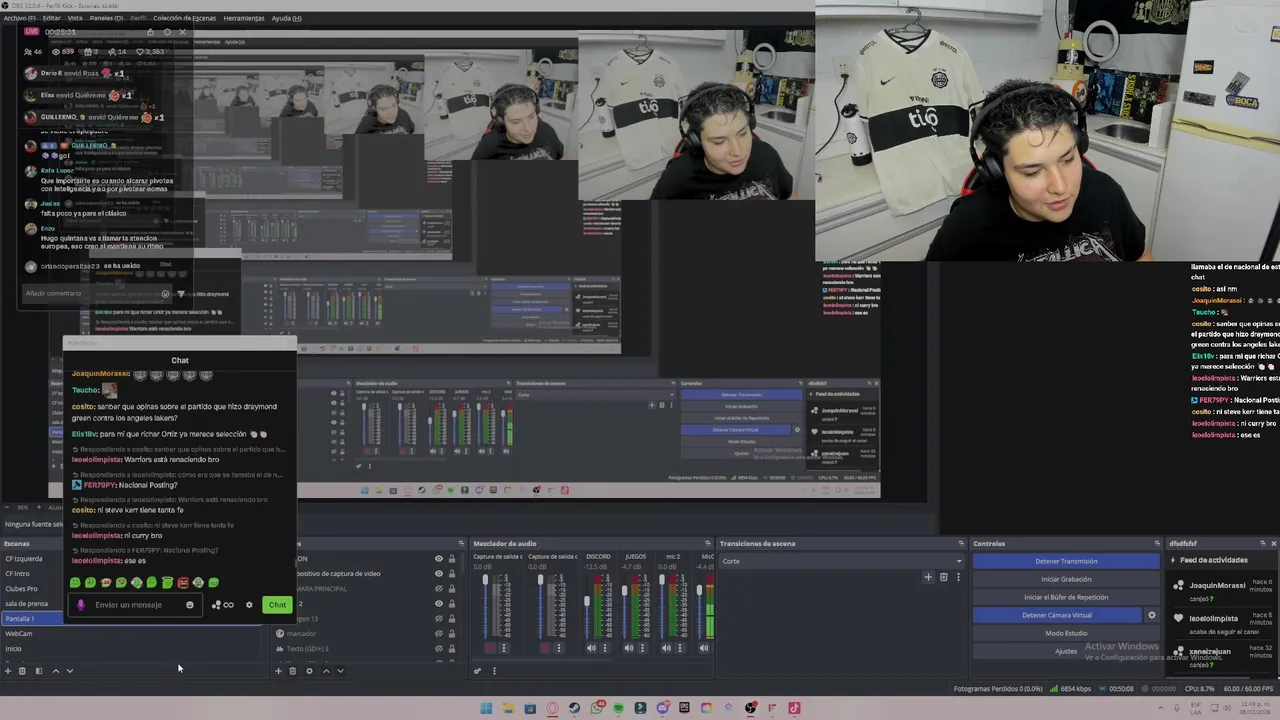Move selected source up in sources list
The height and width of the screenshot is (720, 1280).
tap(325, 671)
